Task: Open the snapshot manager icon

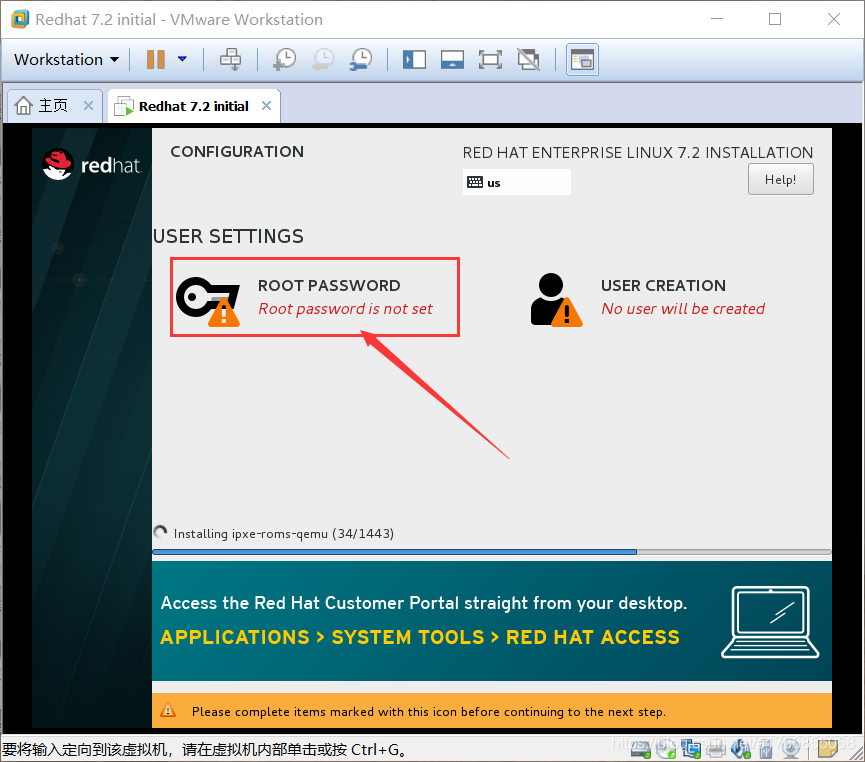Action: 361,59
